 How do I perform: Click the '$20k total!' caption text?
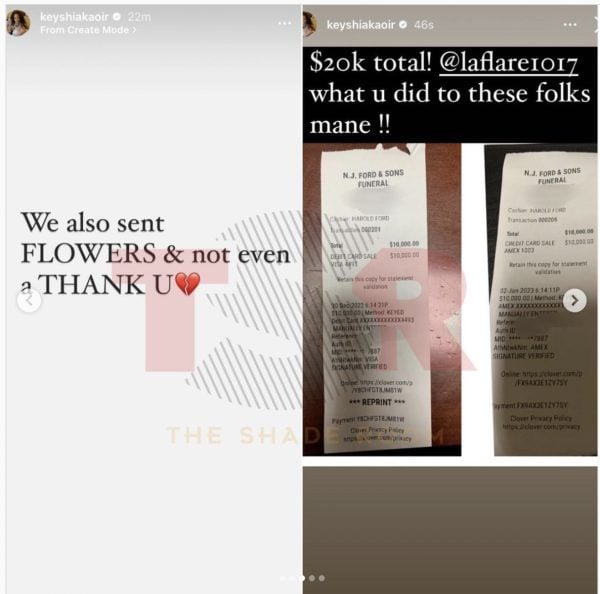coord(370,63)
